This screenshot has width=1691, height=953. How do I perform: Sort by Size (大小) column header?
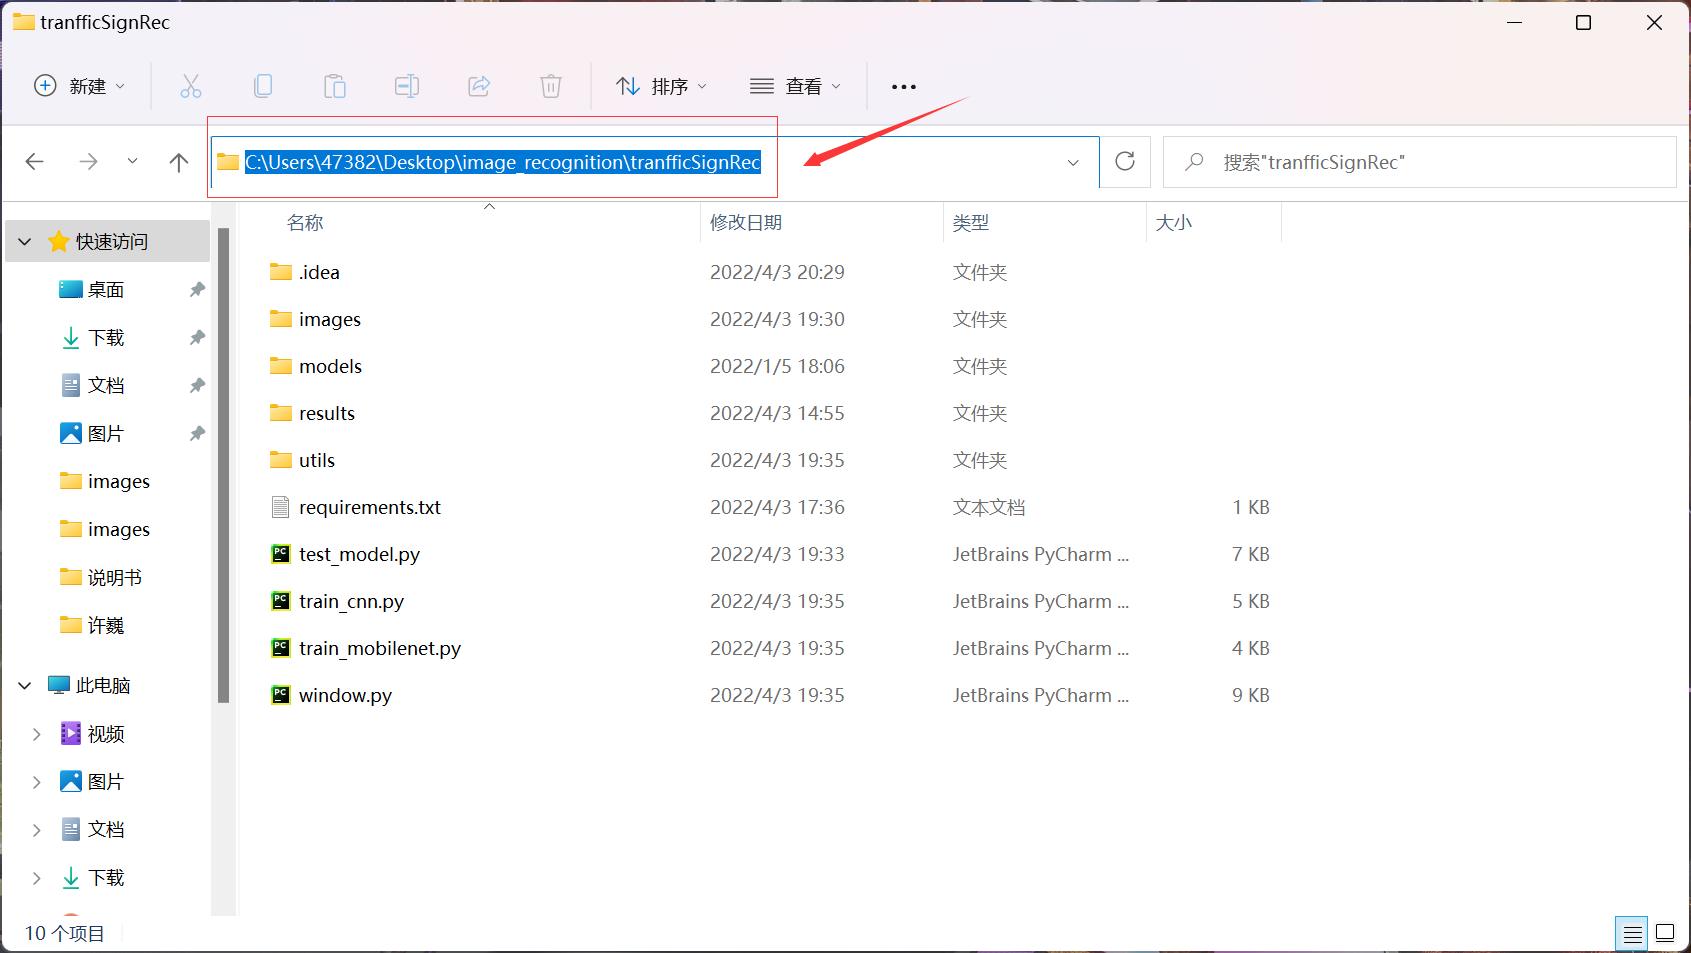tap(1174, 223)
